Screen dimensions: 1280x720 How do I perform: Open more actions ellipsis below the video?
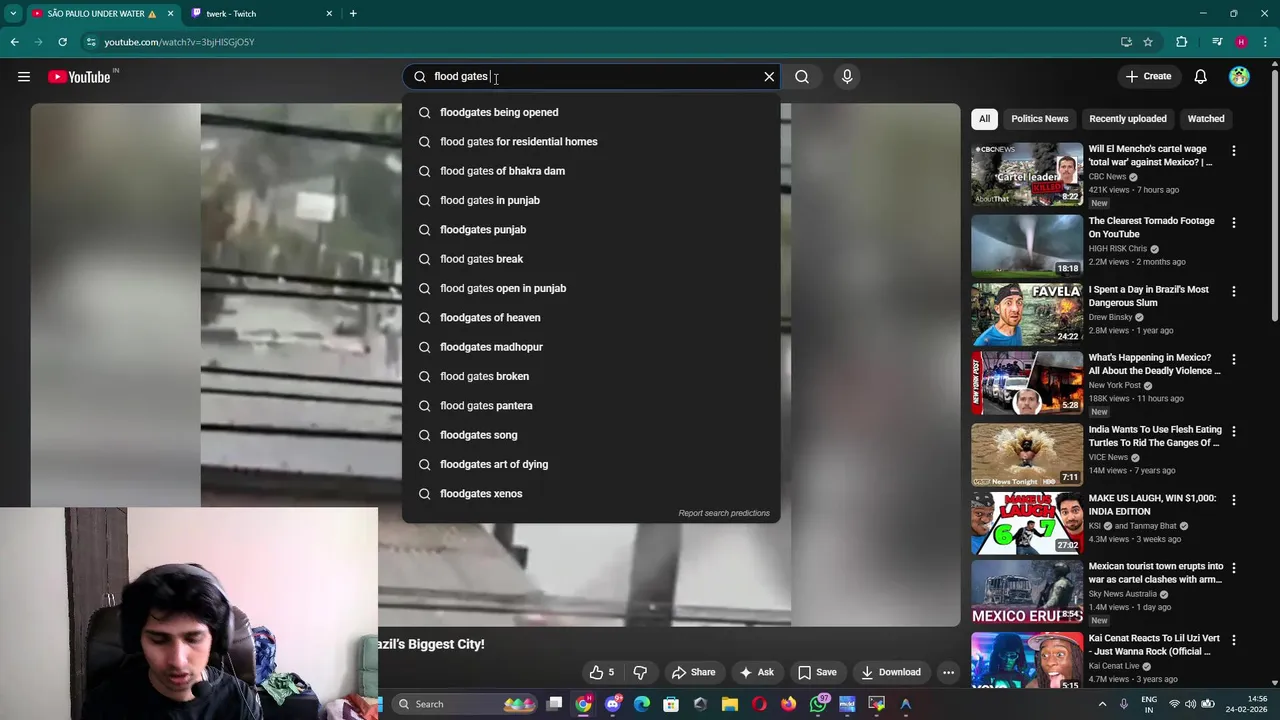[948, 672]
